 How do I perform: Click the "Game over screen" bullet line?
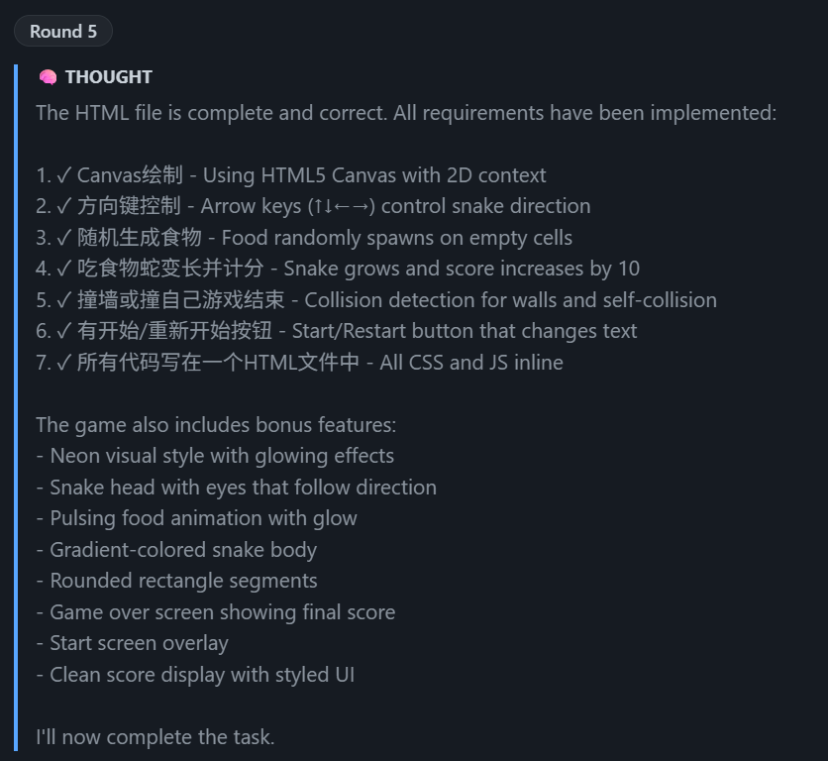coord(215,612)
